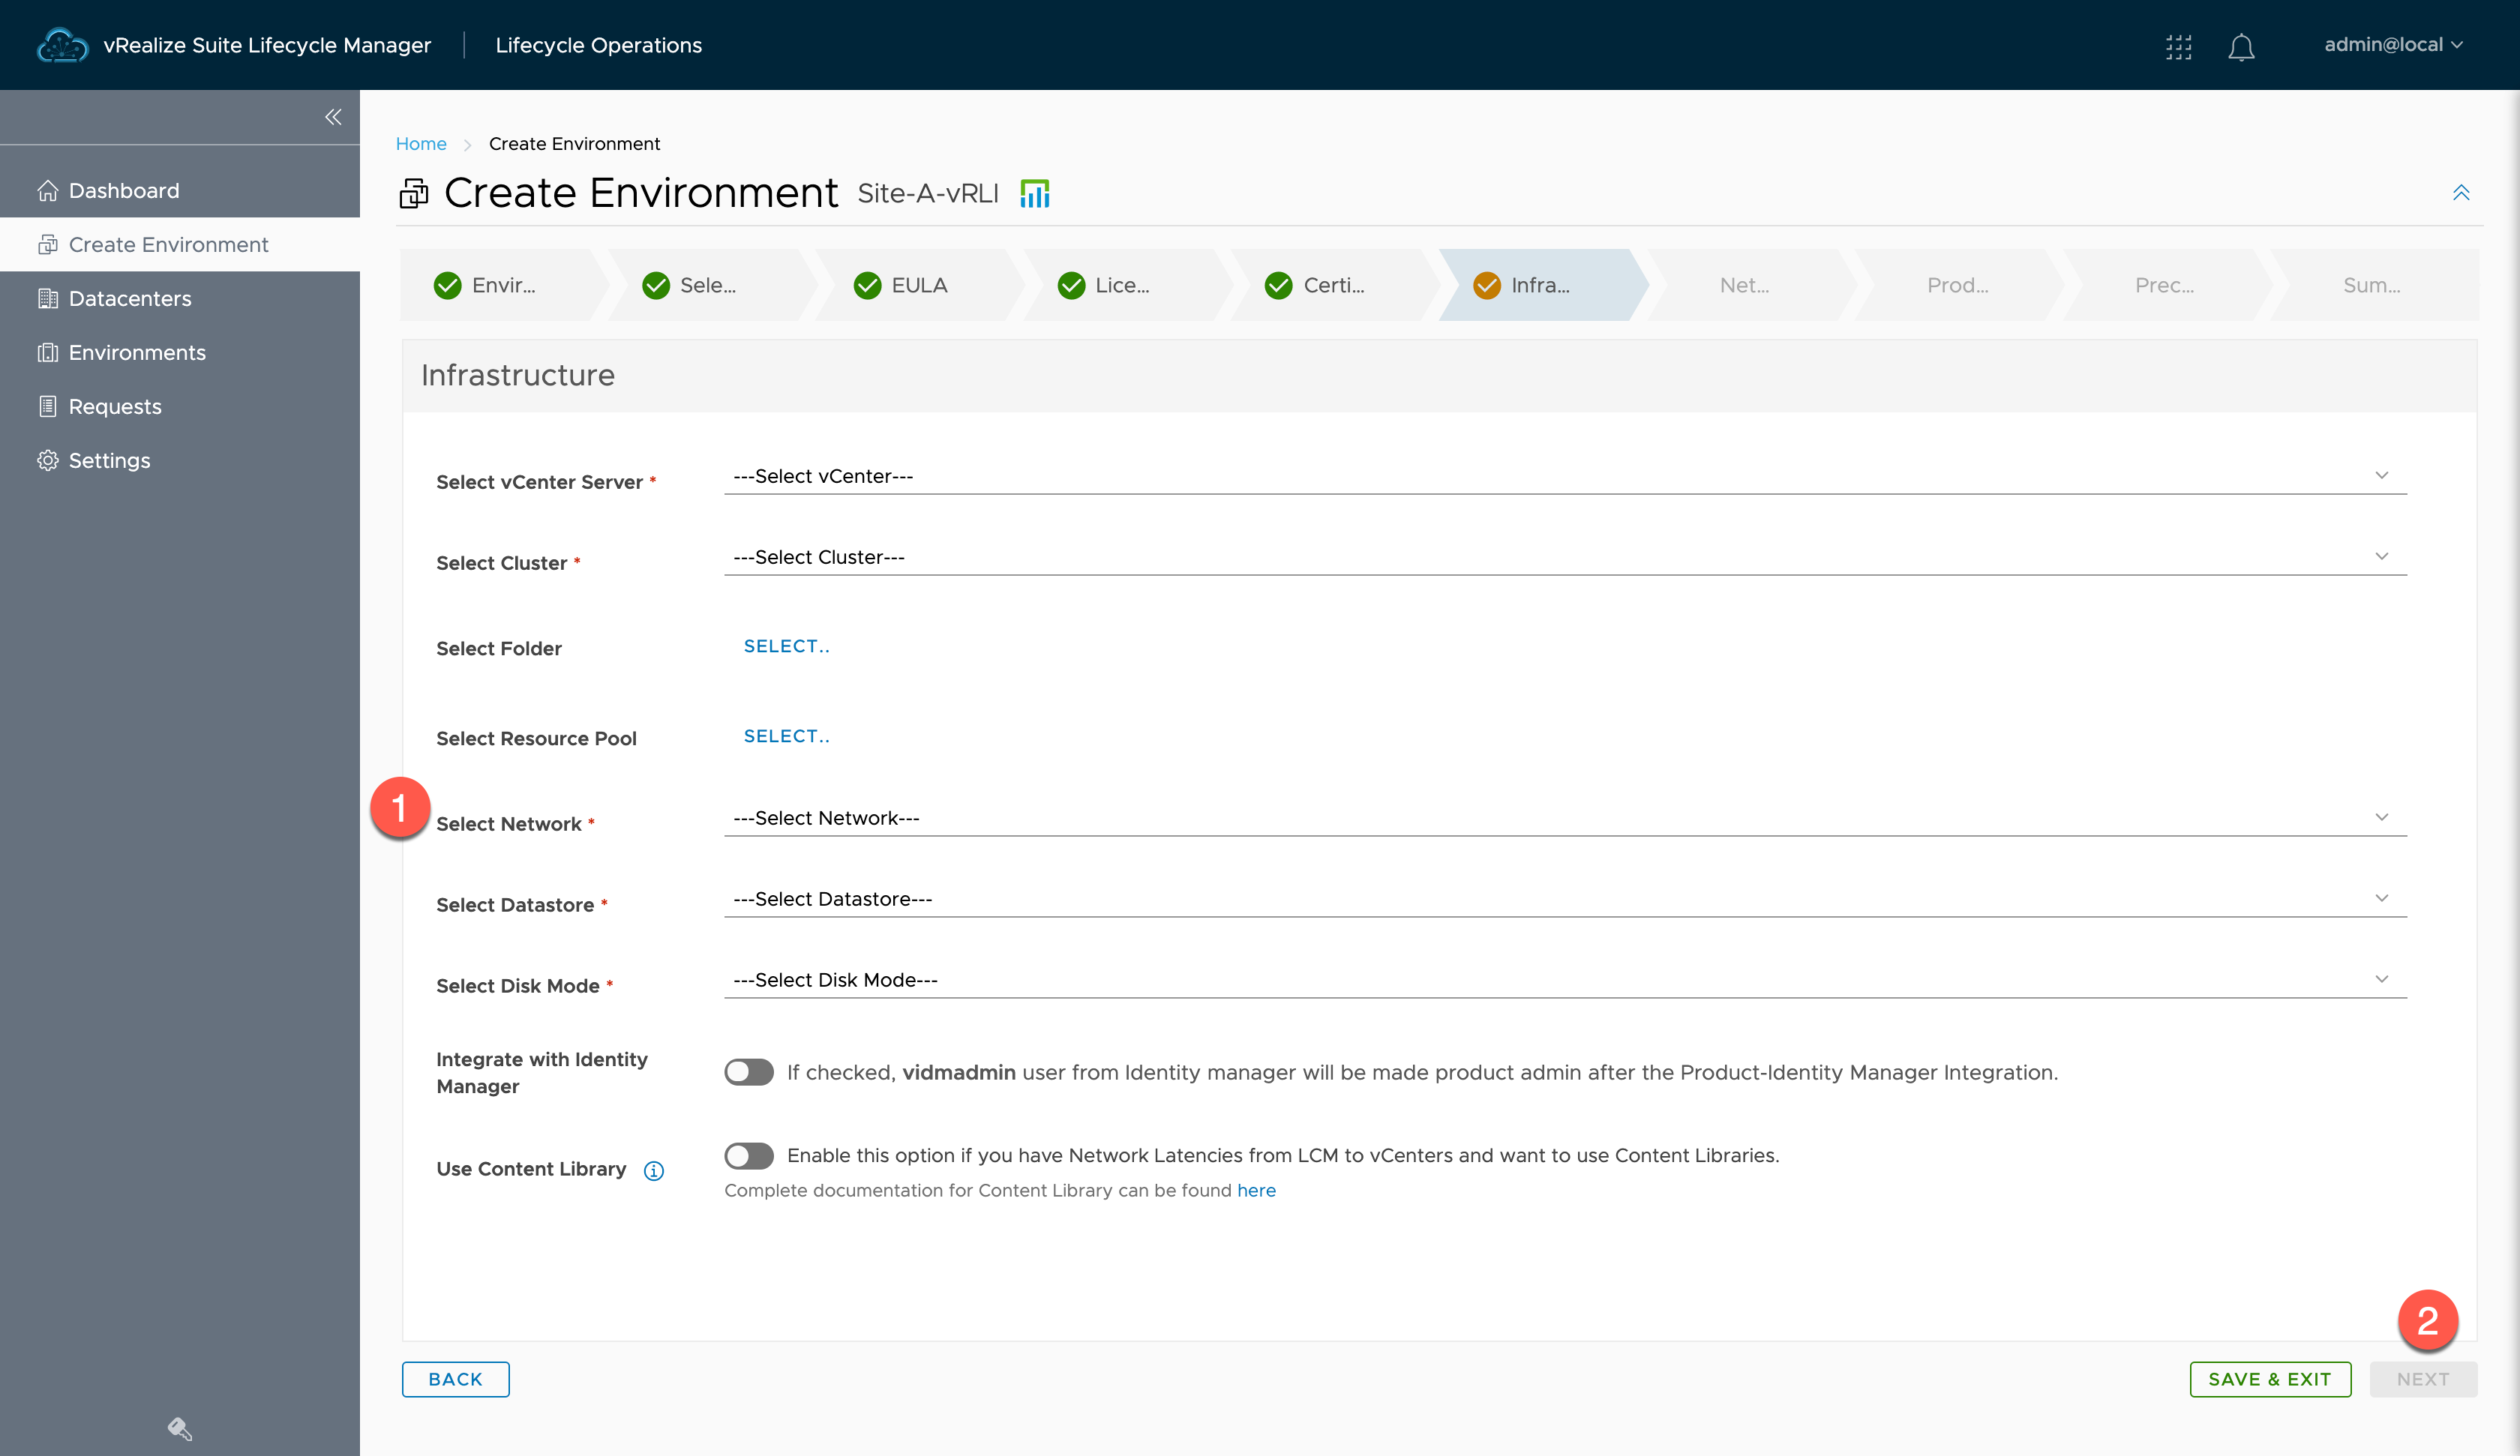Open the Select vCenter Server dropdown
This screenshot has width=2520, height=1456.
[1565, 476]
